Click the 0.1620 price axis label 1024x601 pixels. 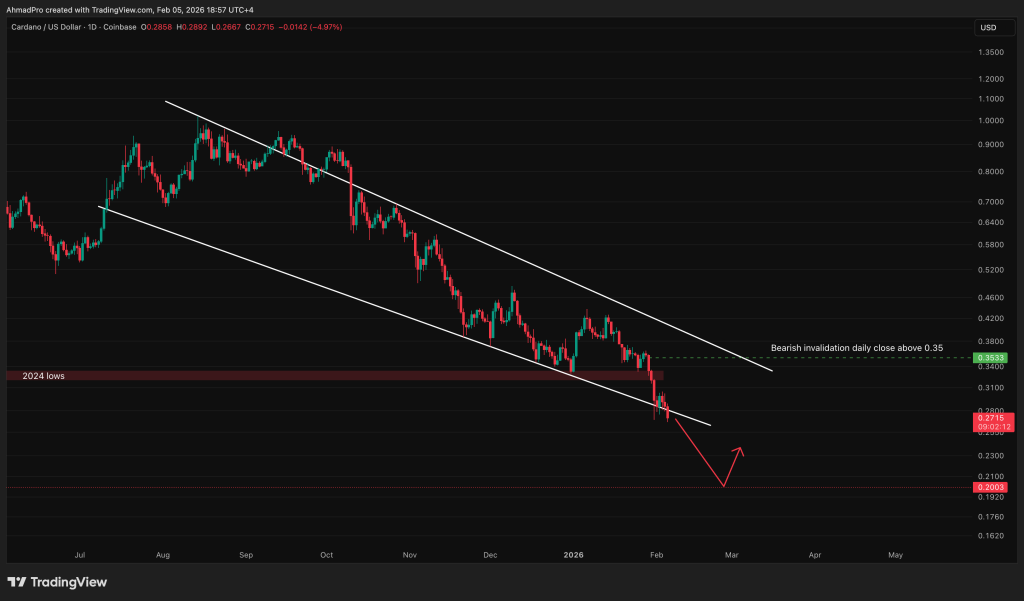click(991, 536)
